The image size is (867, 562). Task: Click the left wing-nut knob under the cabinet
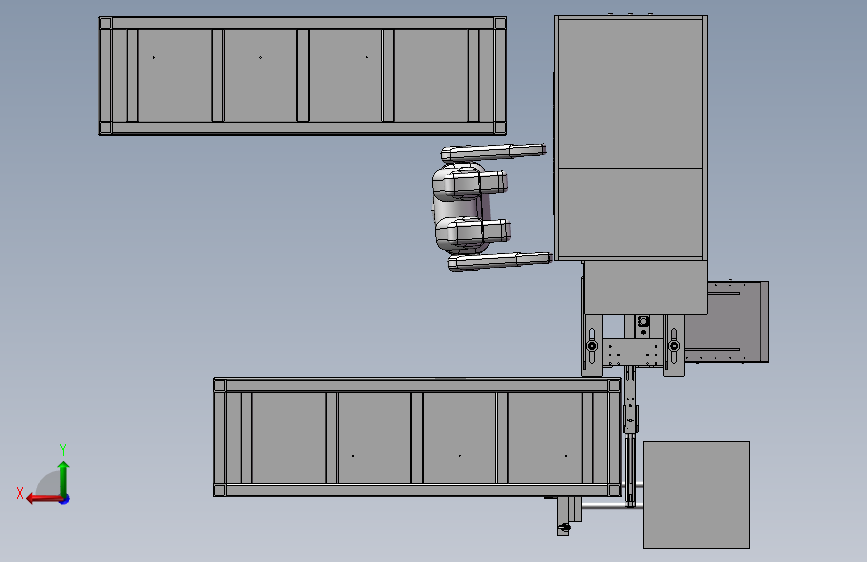[x=592, y=346]
